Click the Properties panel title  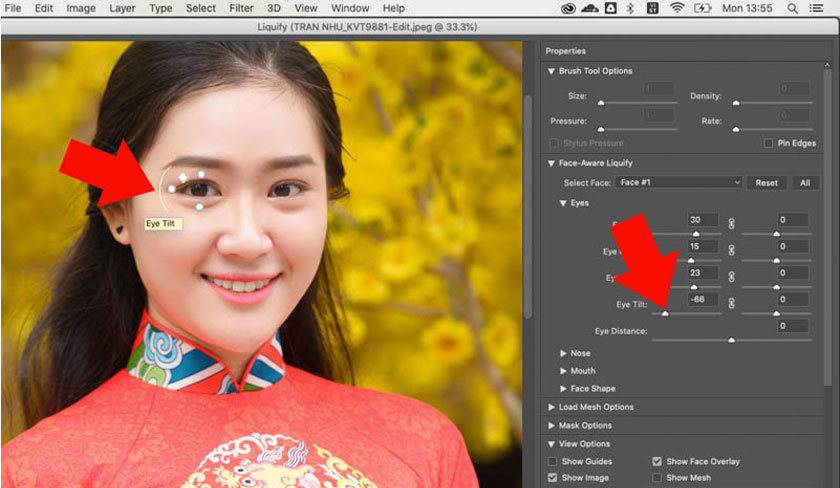point(565,51)
